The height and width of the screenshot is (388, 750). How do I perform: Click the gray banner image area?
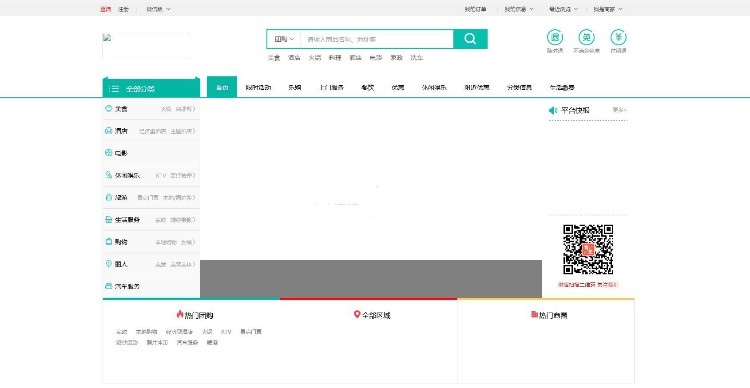tap(371, 279)
